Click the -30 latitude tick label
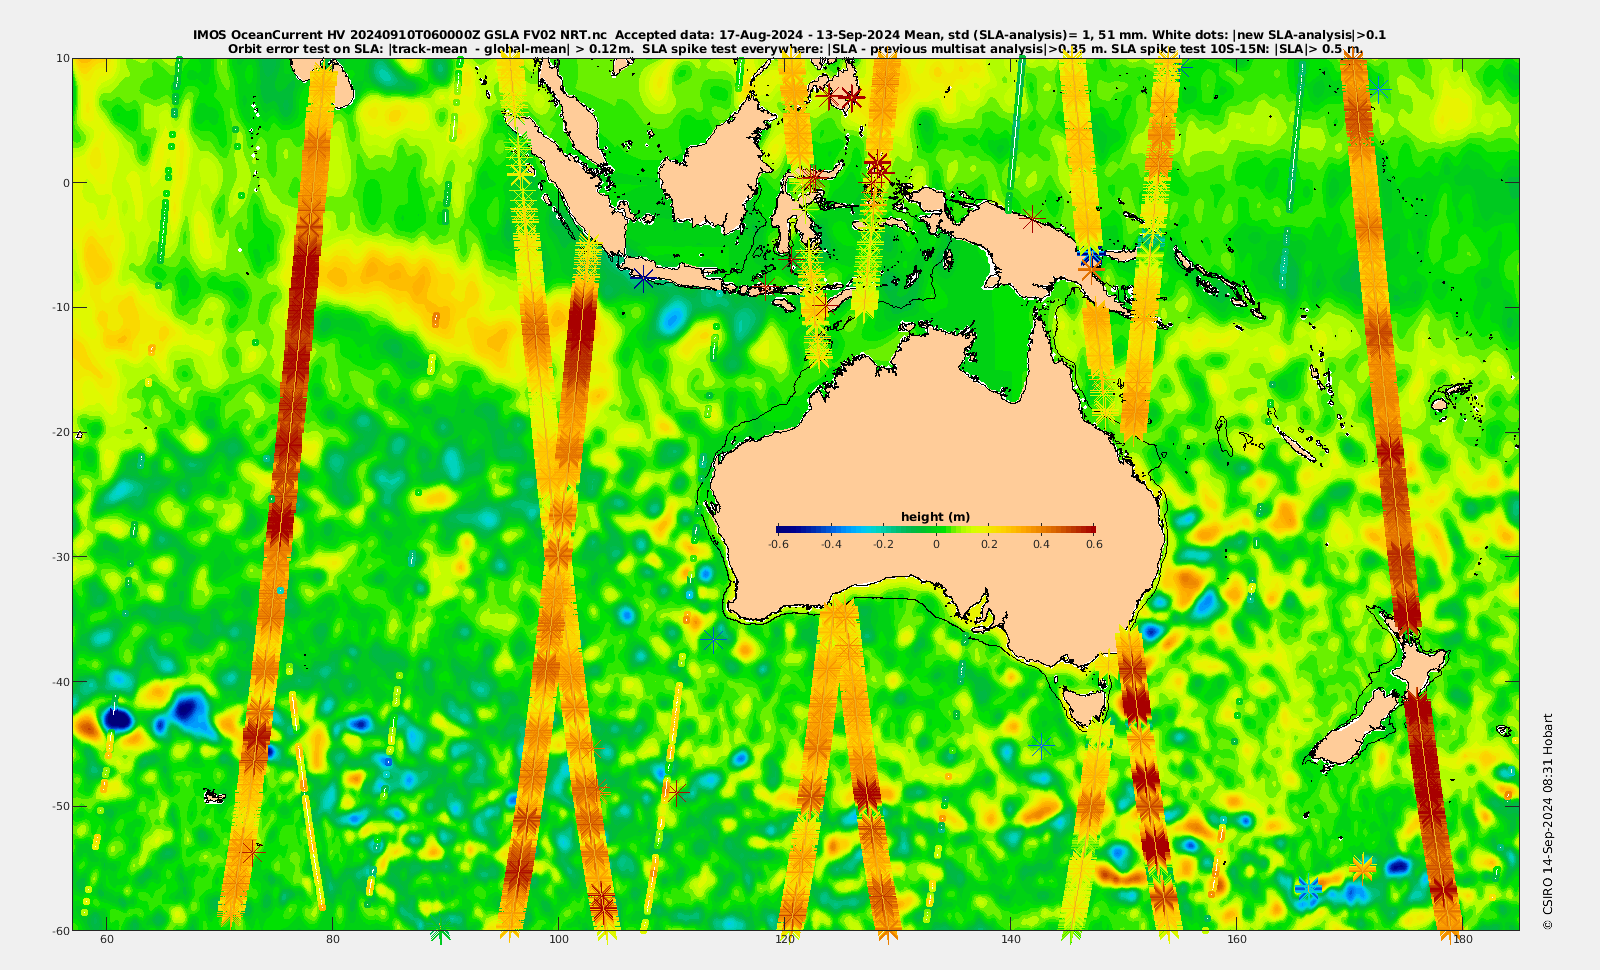 (x=60, y=557)
